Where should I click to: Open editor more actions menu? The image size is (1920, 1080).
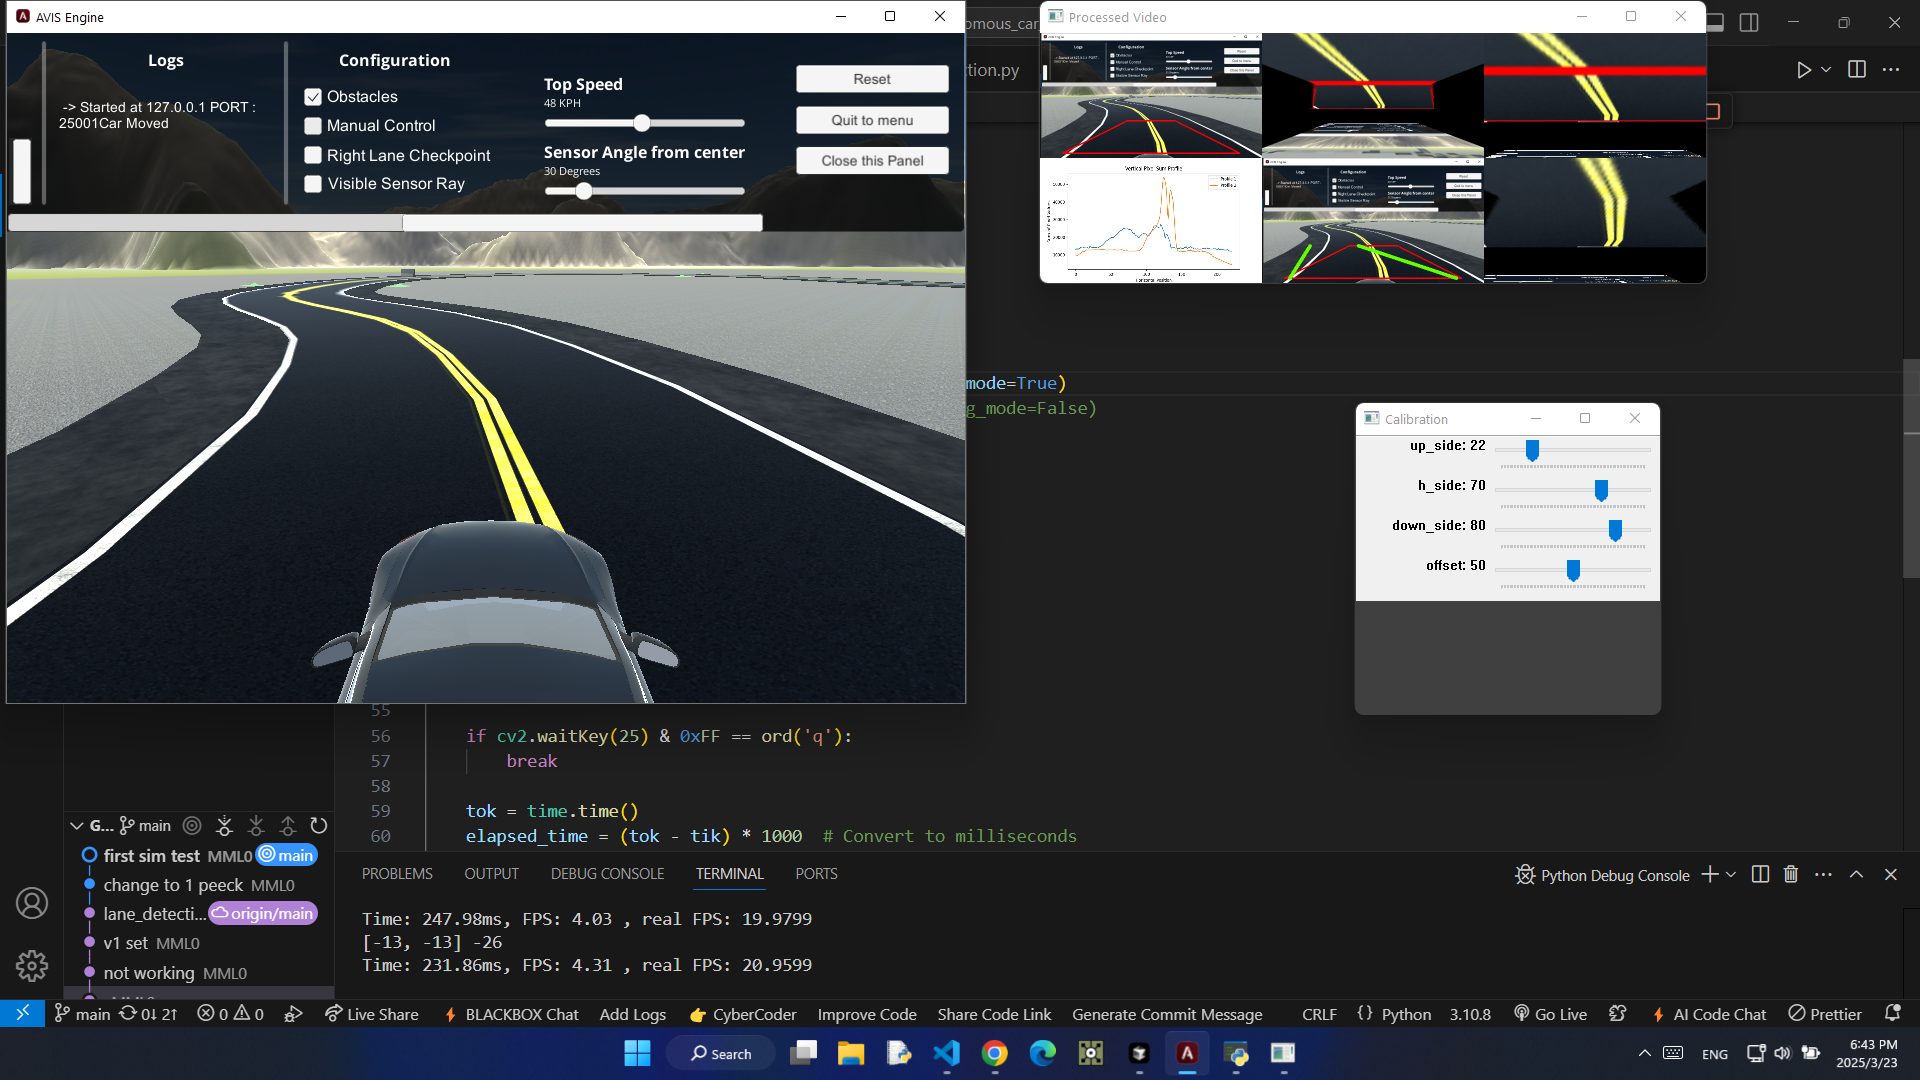[1890, 70]
